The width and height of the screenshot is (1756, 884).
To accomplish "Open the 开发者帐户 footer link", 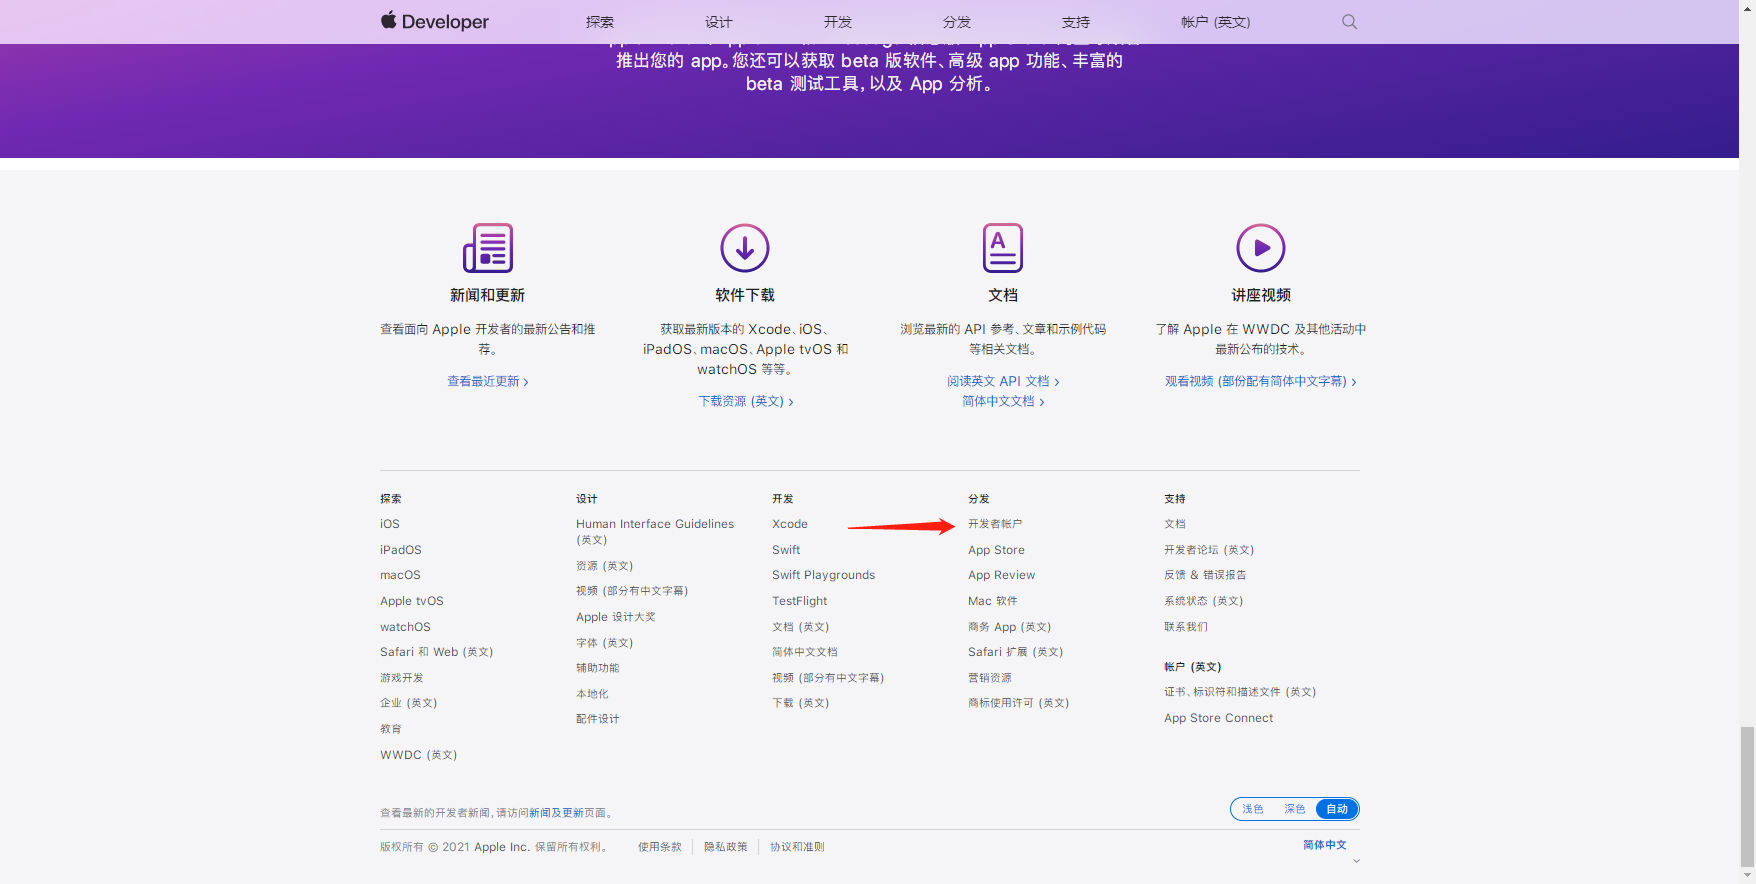I will 995,524.
